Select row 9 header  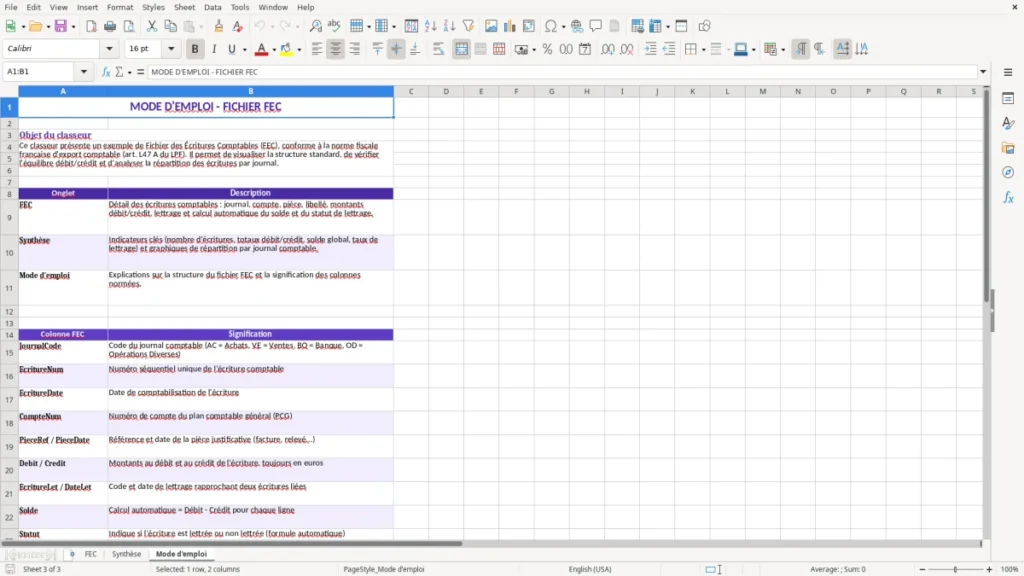pyautogui.click(x=9, y=217)
